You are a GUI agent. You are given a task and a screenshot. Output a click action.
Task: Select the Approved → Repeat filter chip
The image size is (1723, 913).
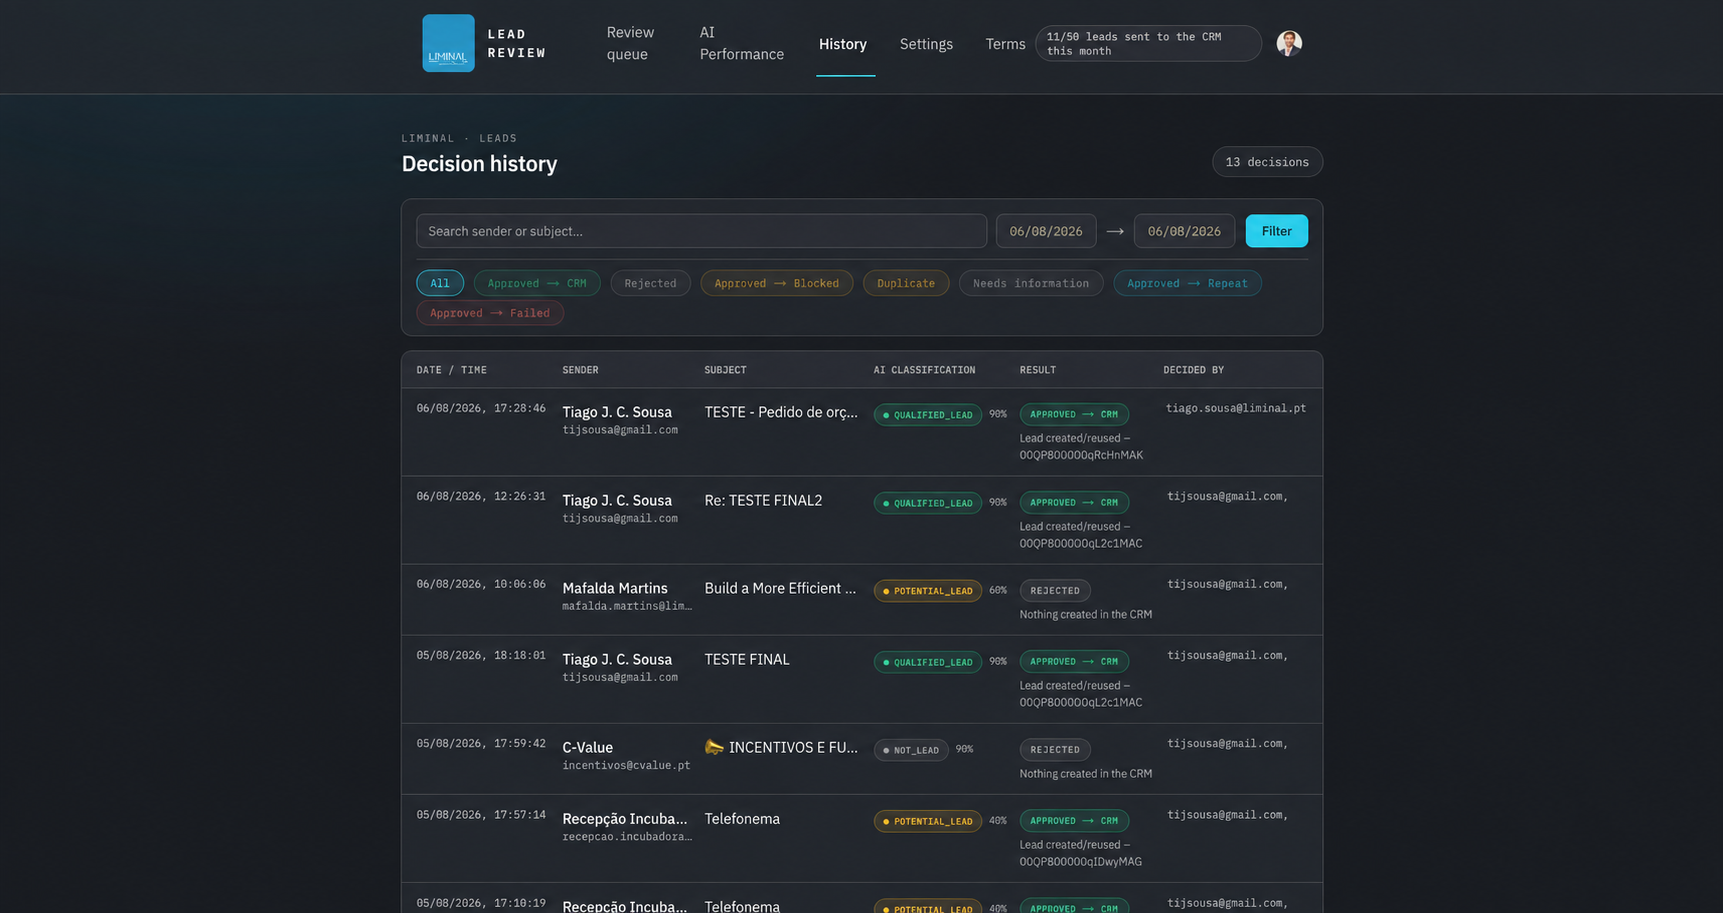point(1187,283)
